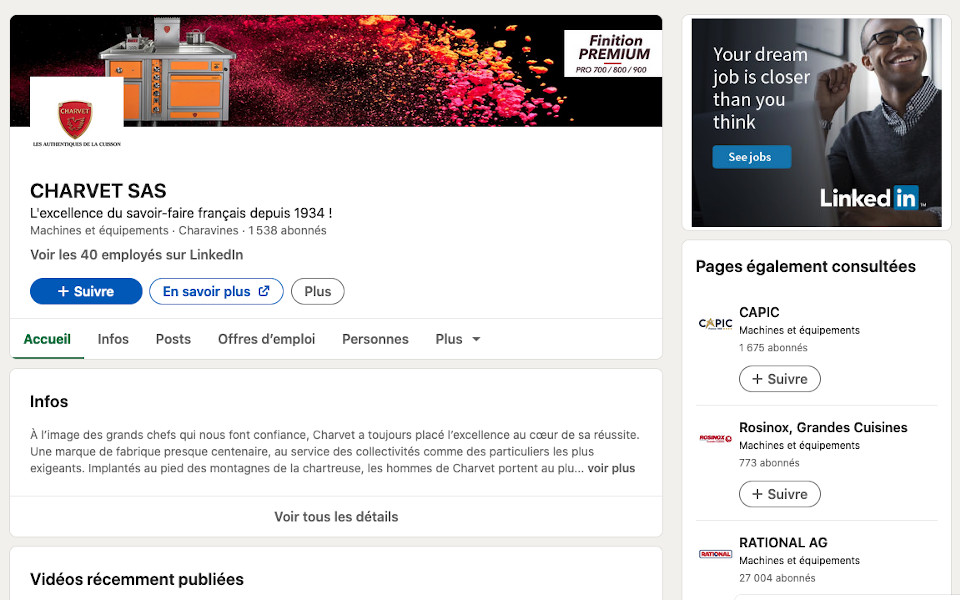Click Machines et équipements under Rosinox
This screenshot has height=600, width=960.
click(799, 445)
